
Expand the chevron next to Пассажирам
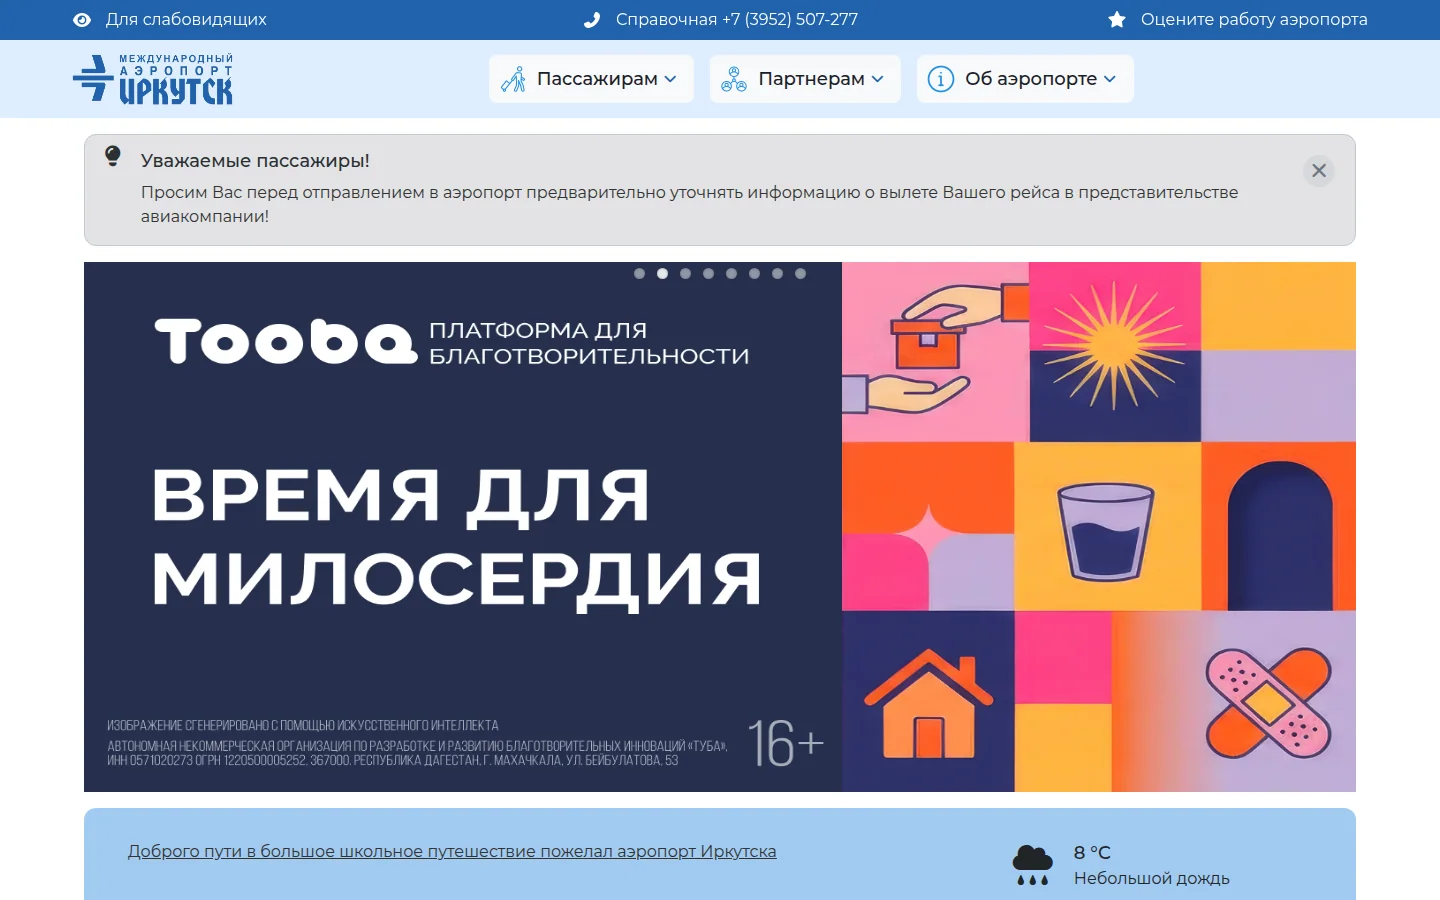(671, 79)
